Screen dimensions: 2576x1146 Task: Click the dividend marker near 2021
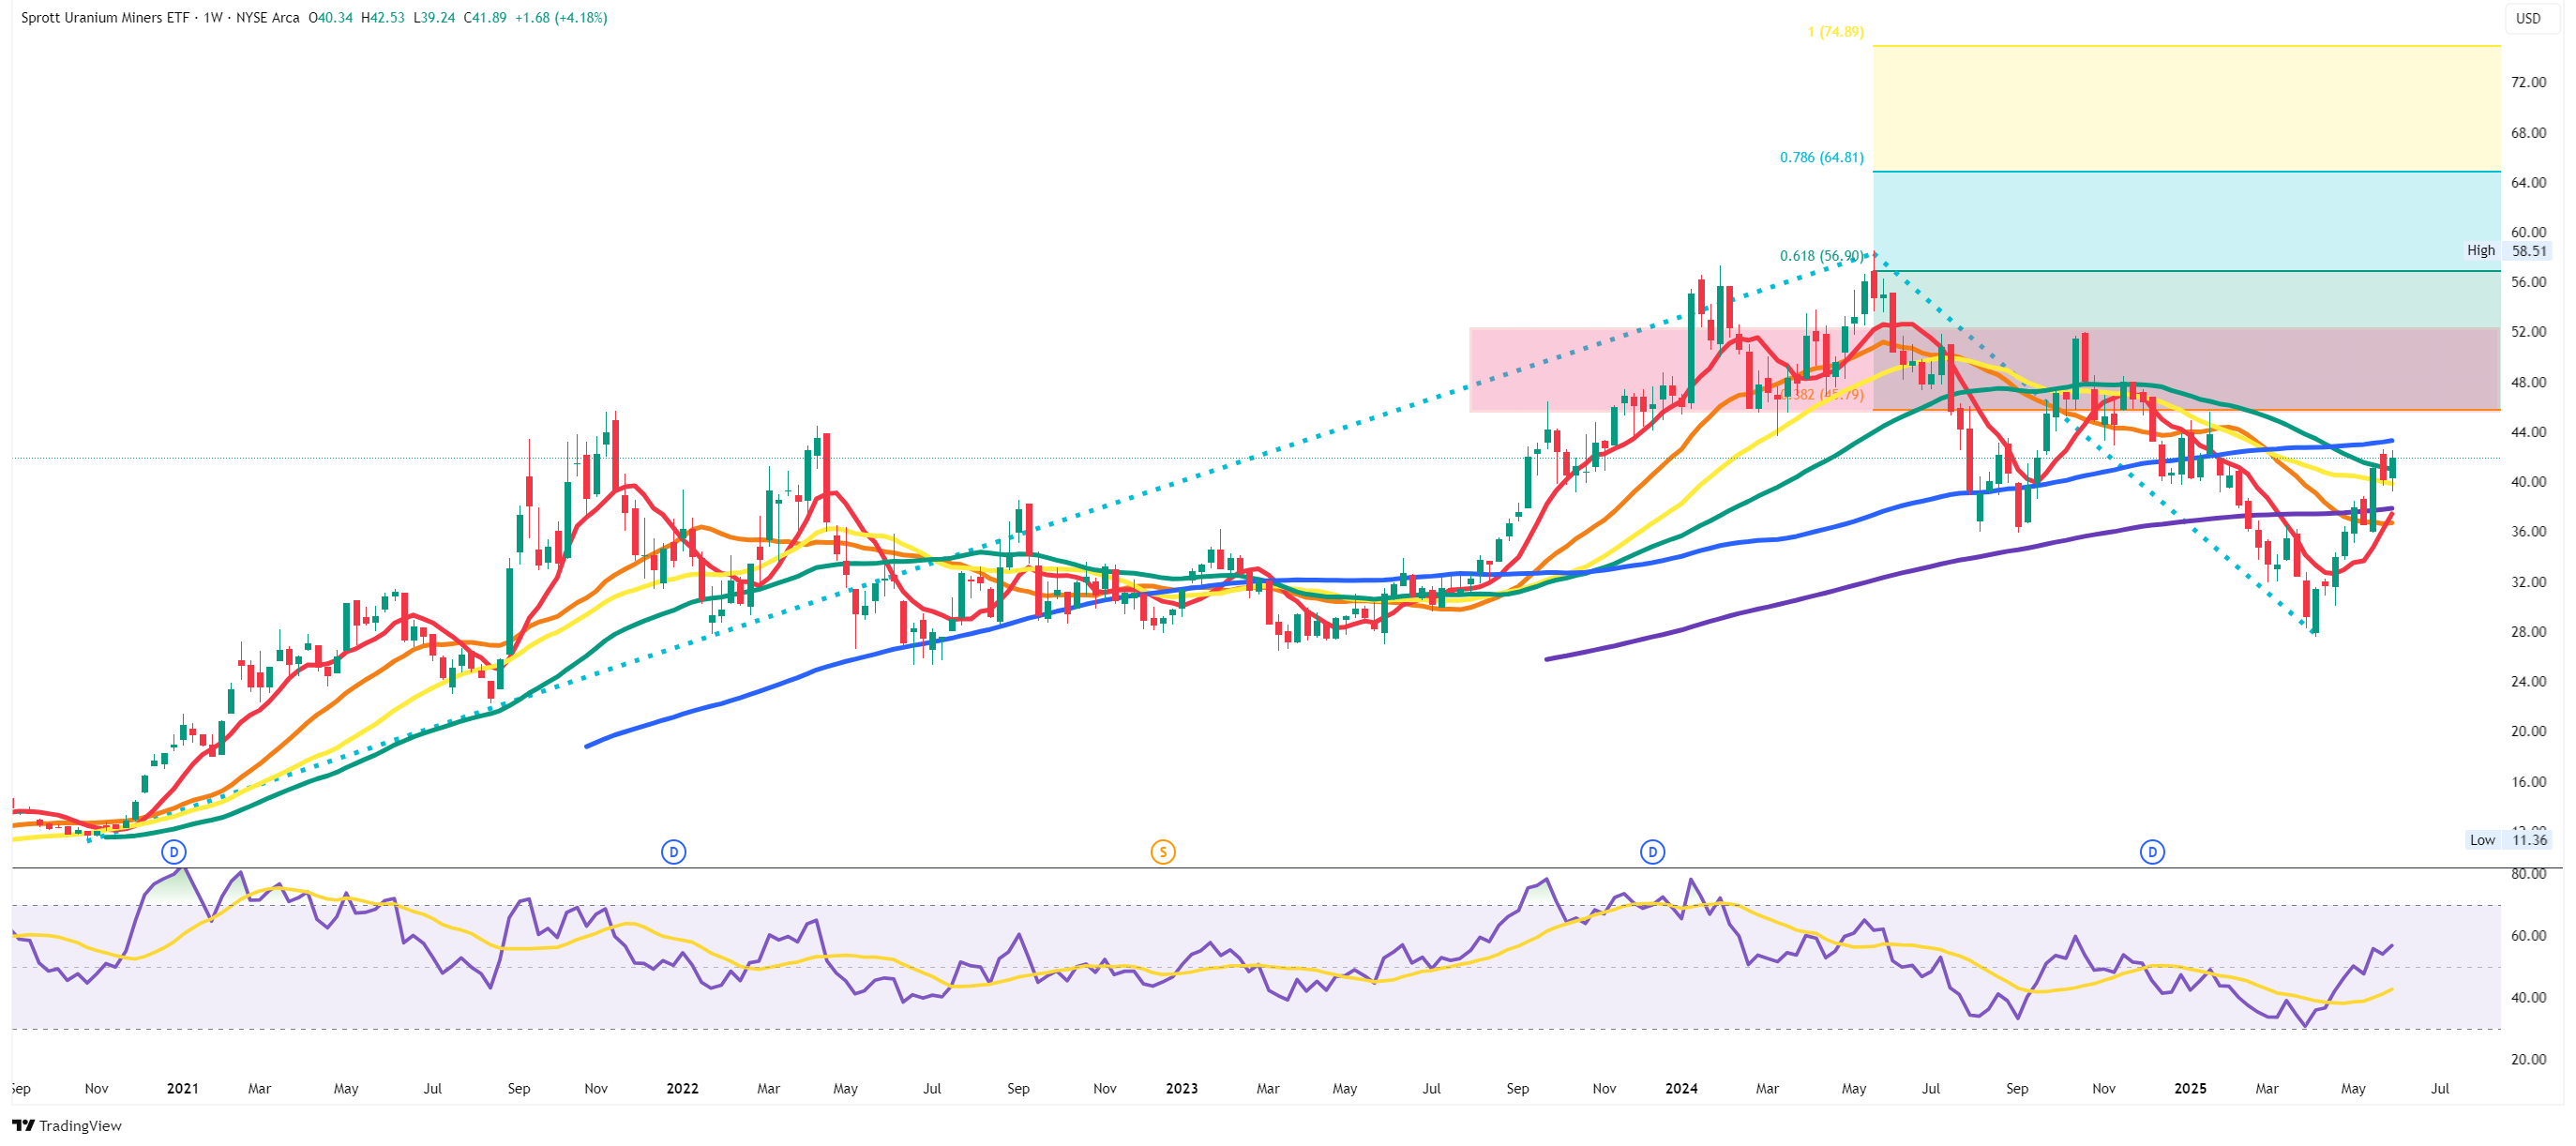click(x=174, y=852)
